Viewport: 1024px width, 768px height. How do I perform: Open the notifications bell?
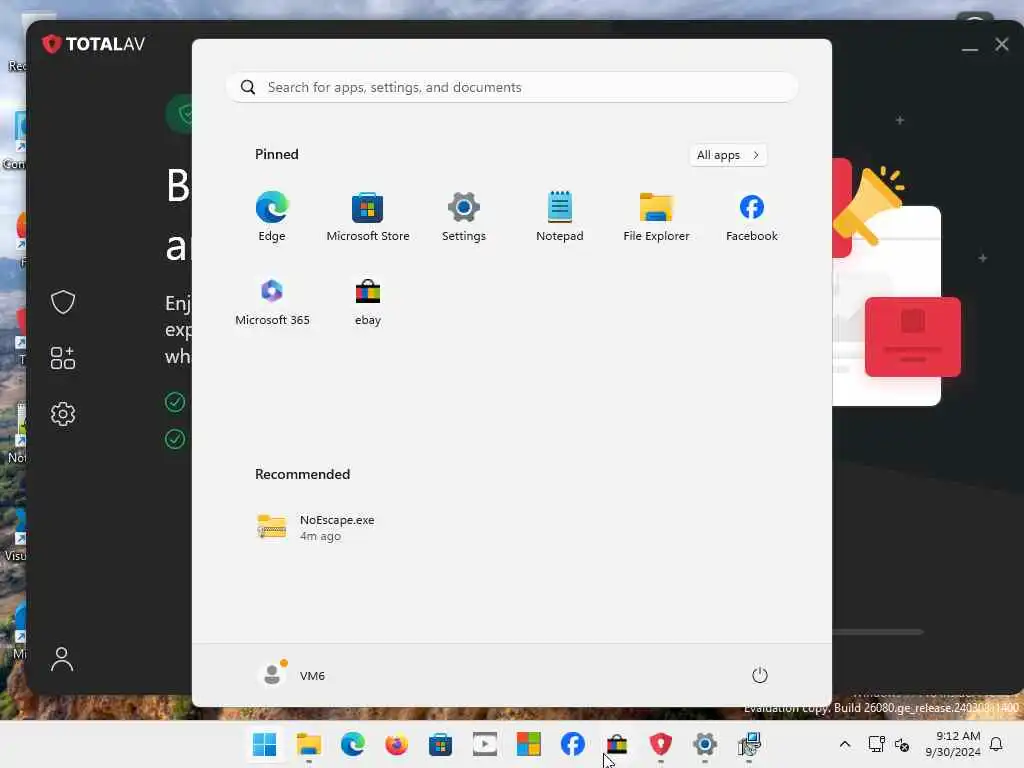997,744
